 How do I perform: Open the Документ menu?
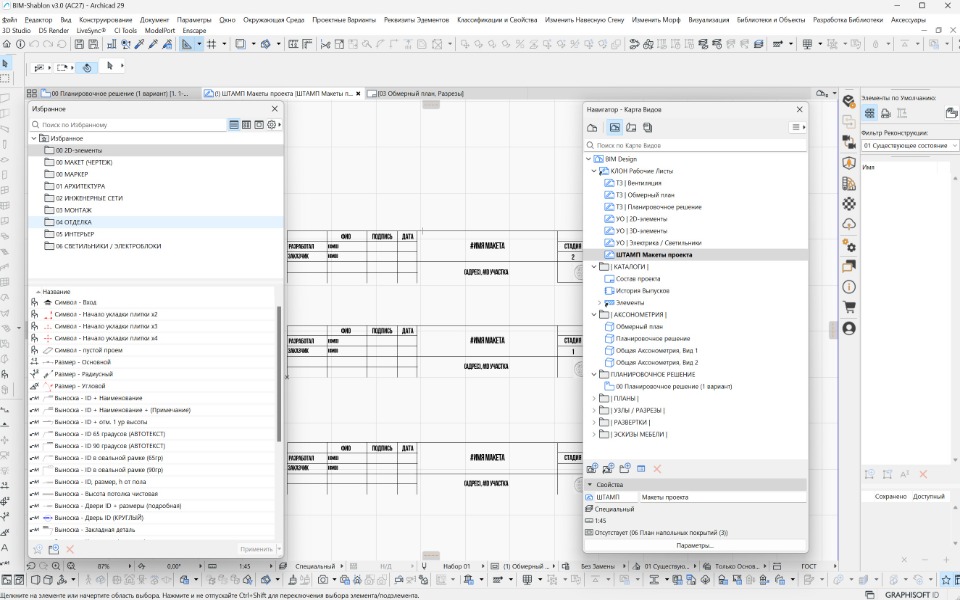click(154, 20)
